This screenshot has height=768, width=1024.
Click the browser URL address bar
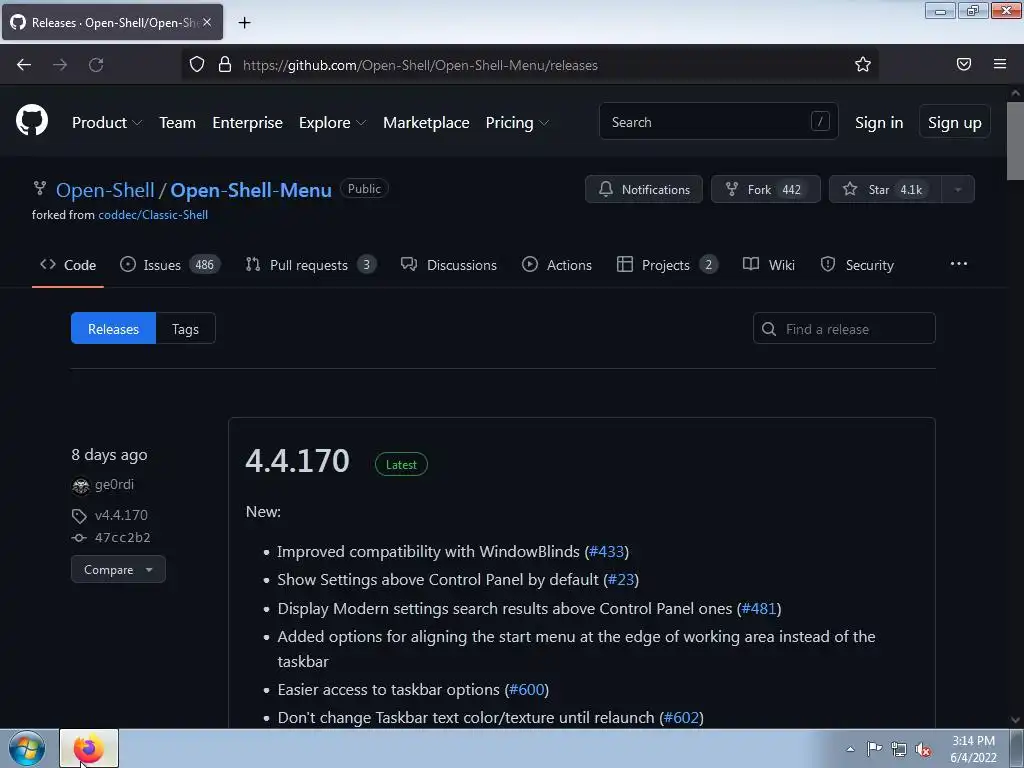tap(529, 65)
